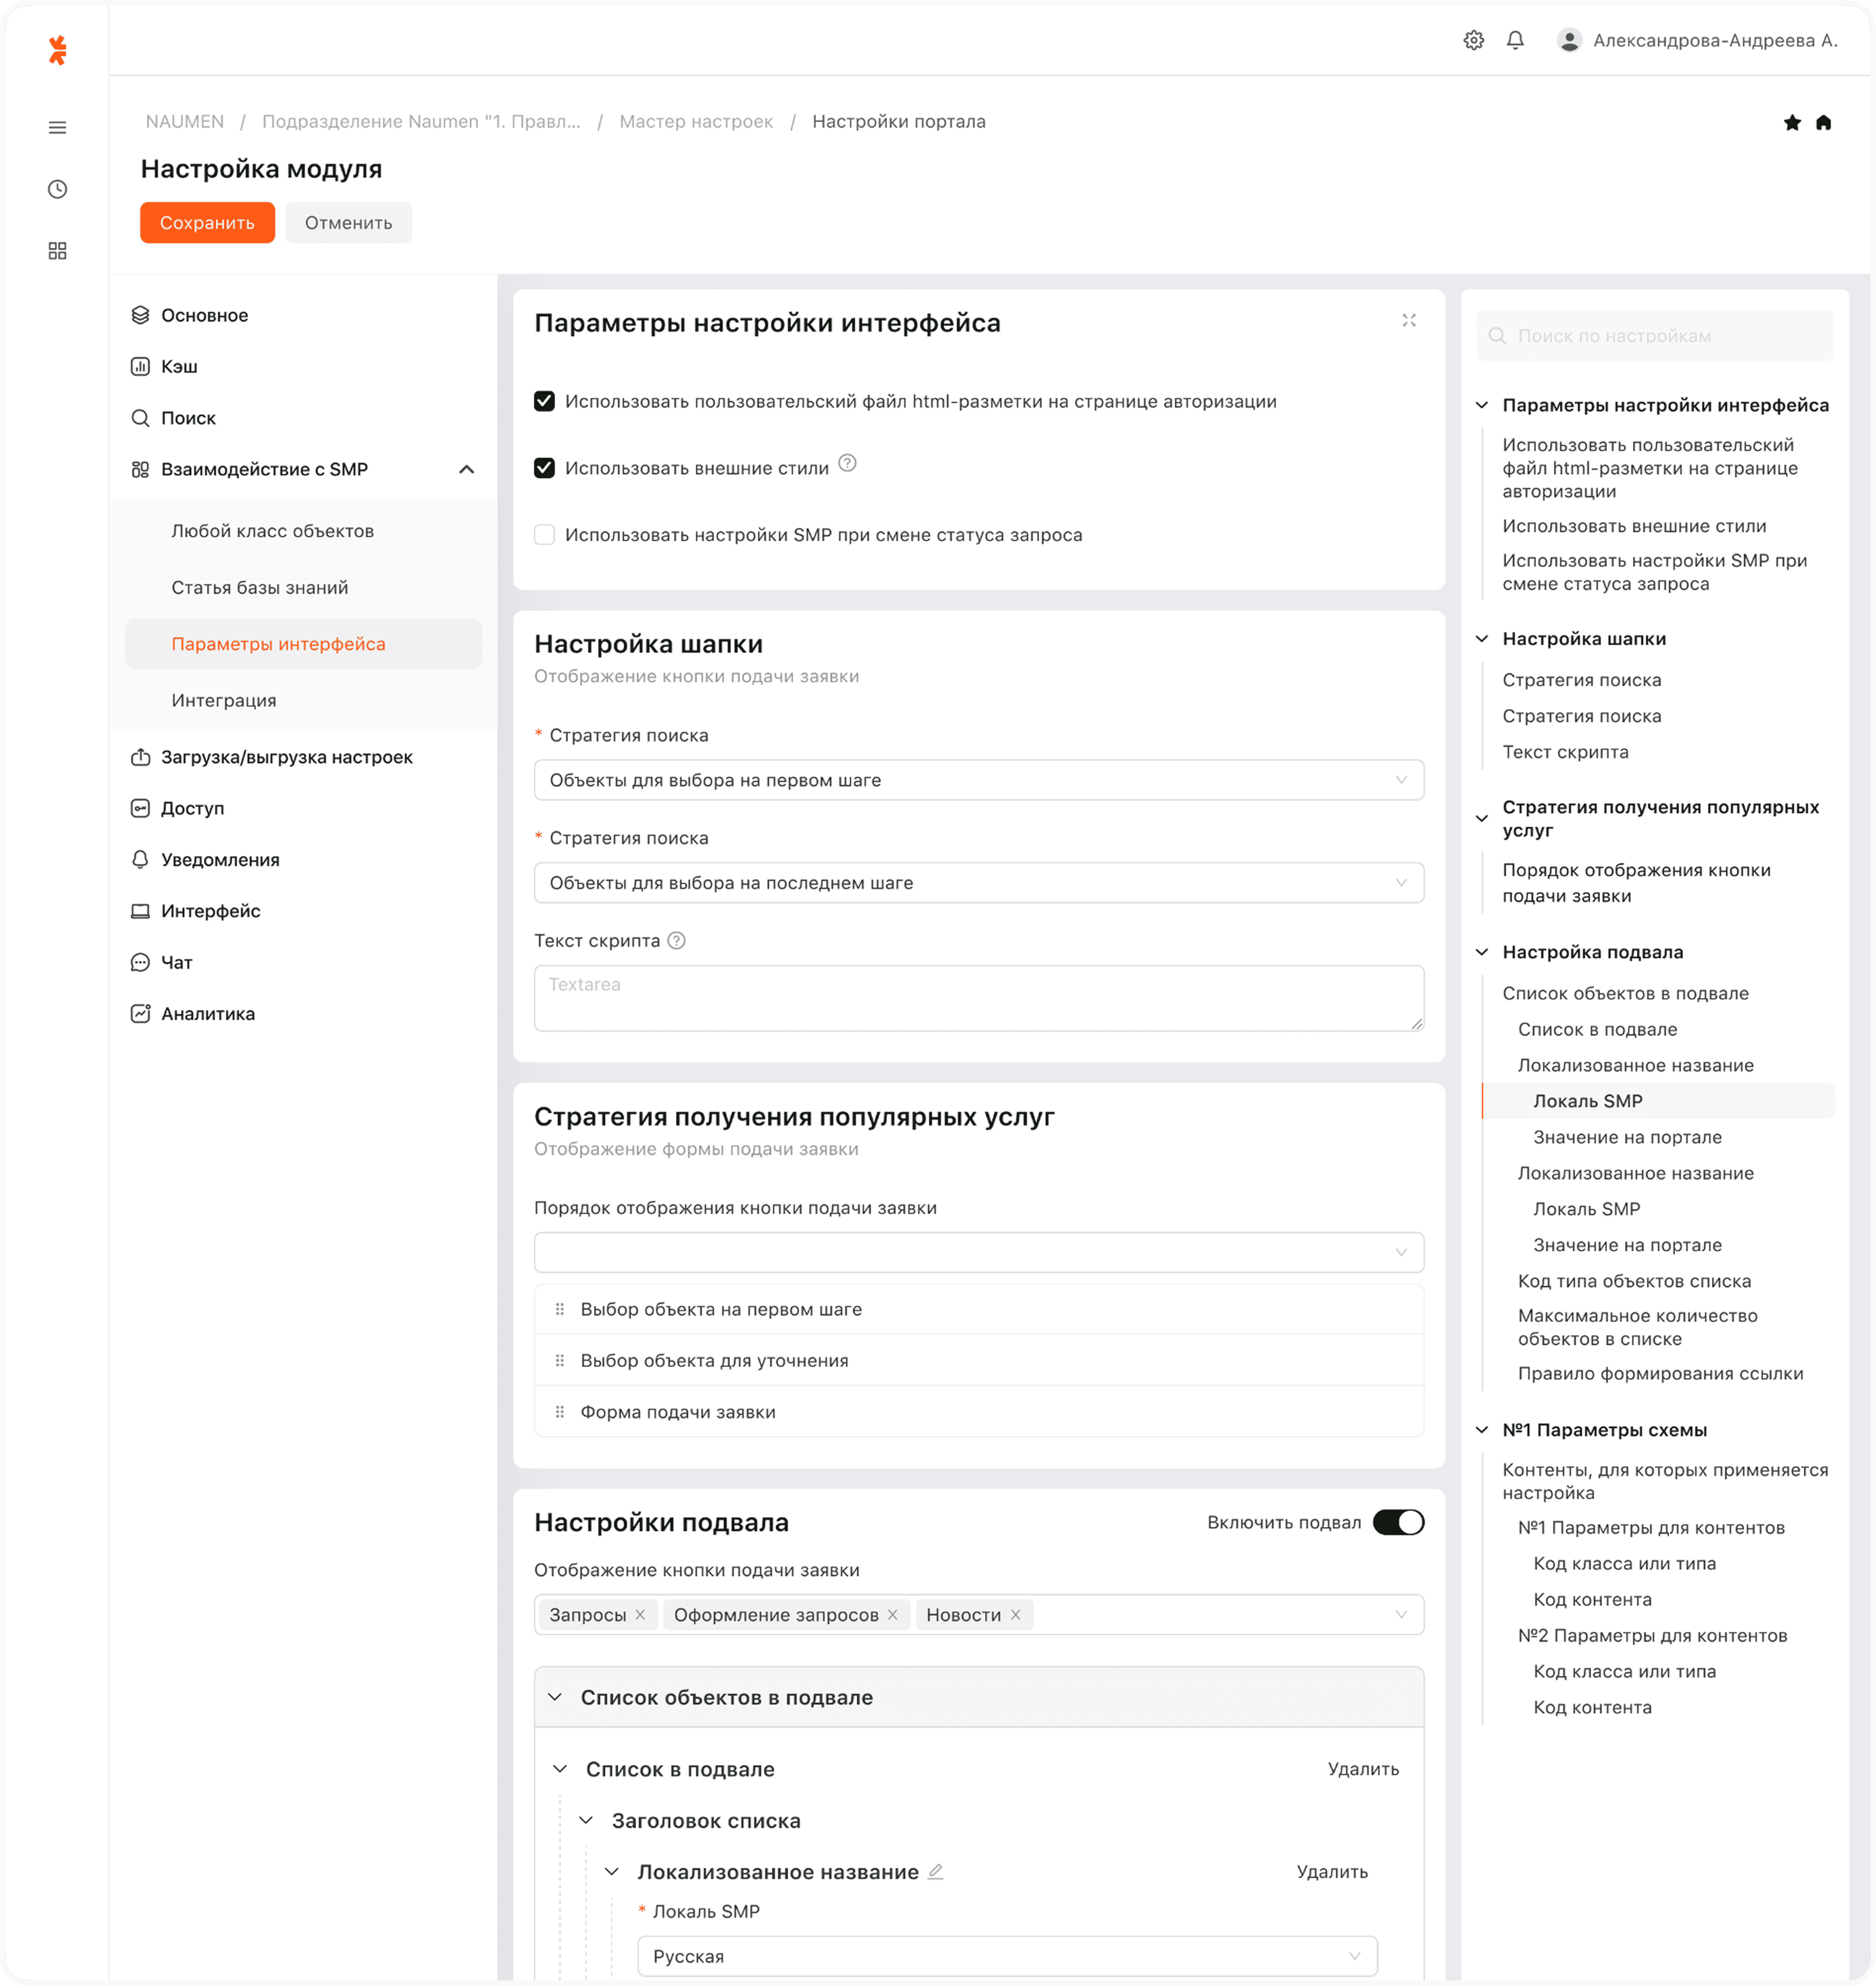Click the Аналитика chart icon
Viewport: 1876px width, 1986px height.
(x=140, y=1013)
